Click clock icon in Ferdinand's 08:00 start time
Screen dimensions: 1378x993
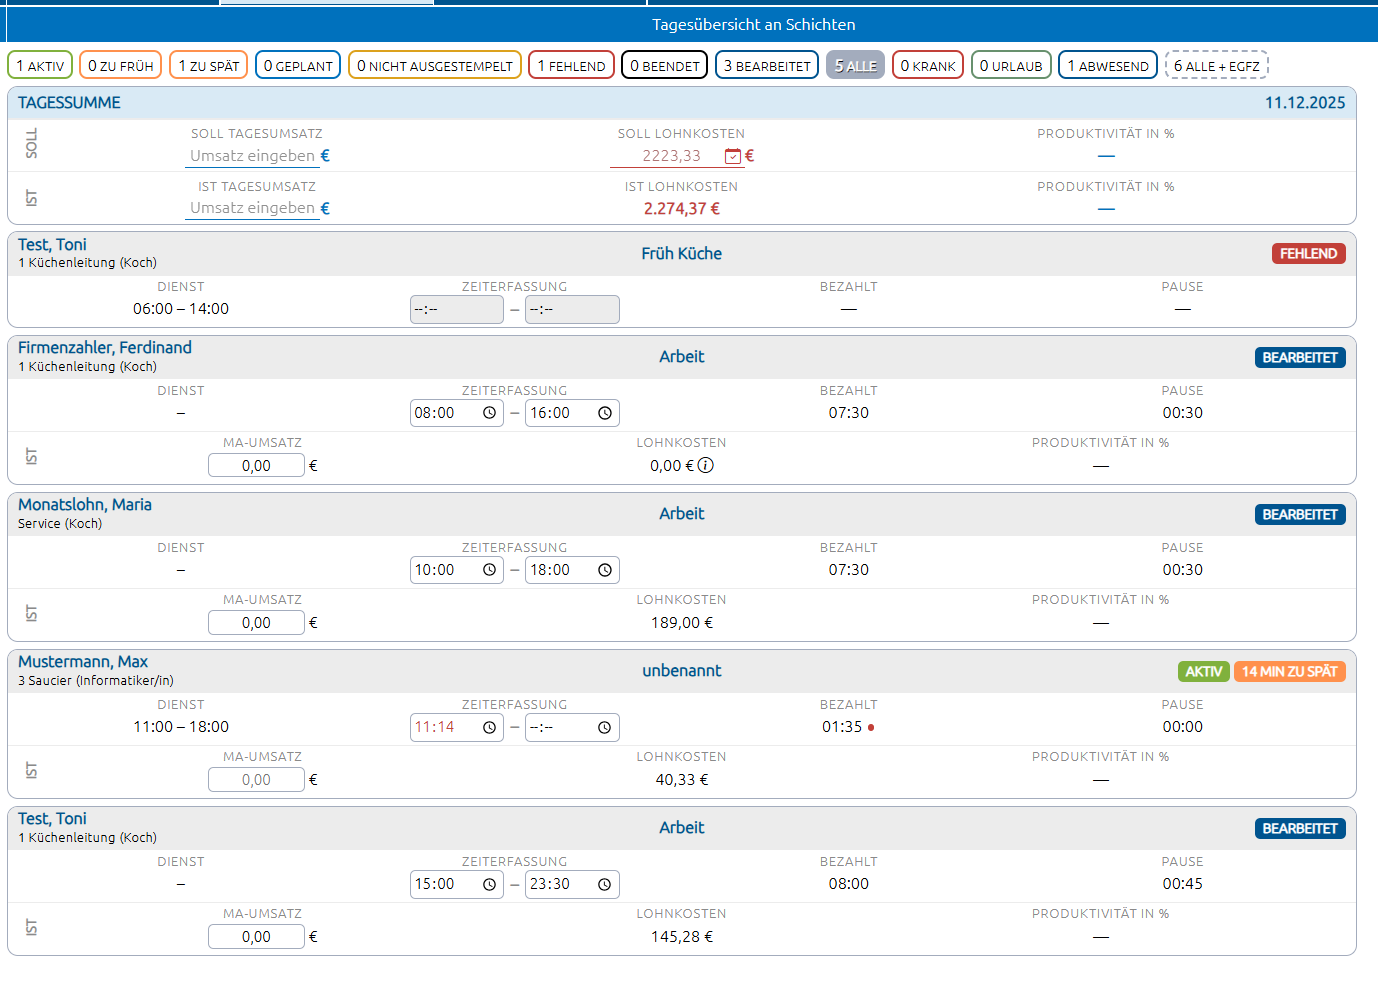click(x=489, y=413)
